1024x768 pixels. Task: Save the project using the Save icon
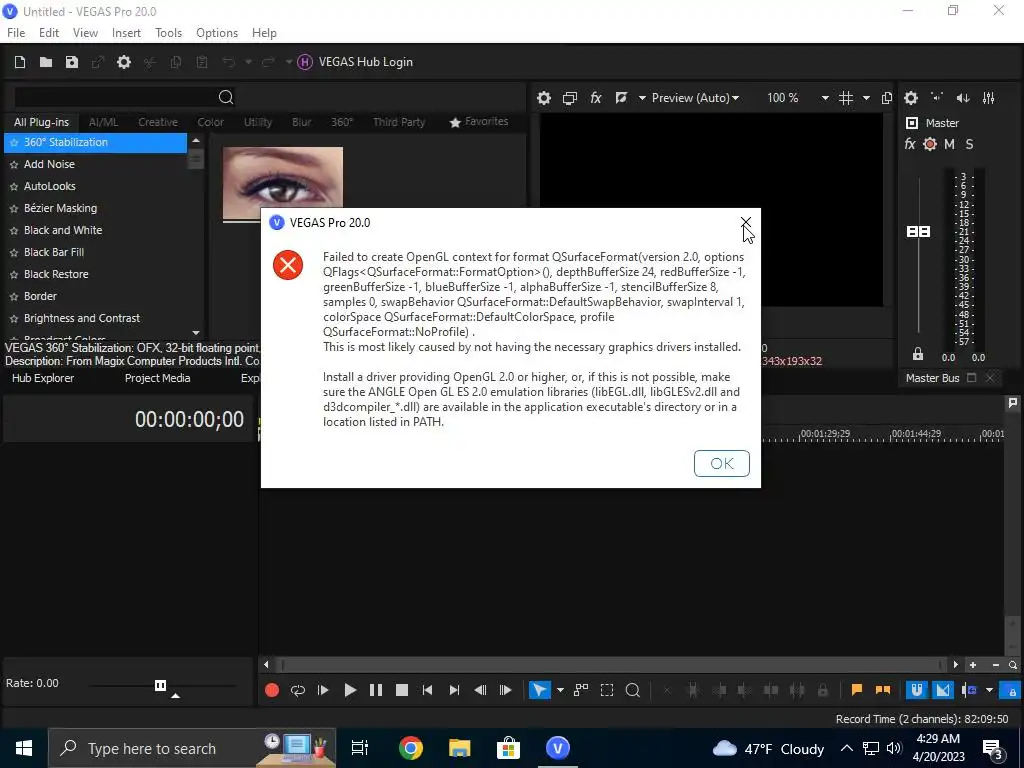(72, 62)
